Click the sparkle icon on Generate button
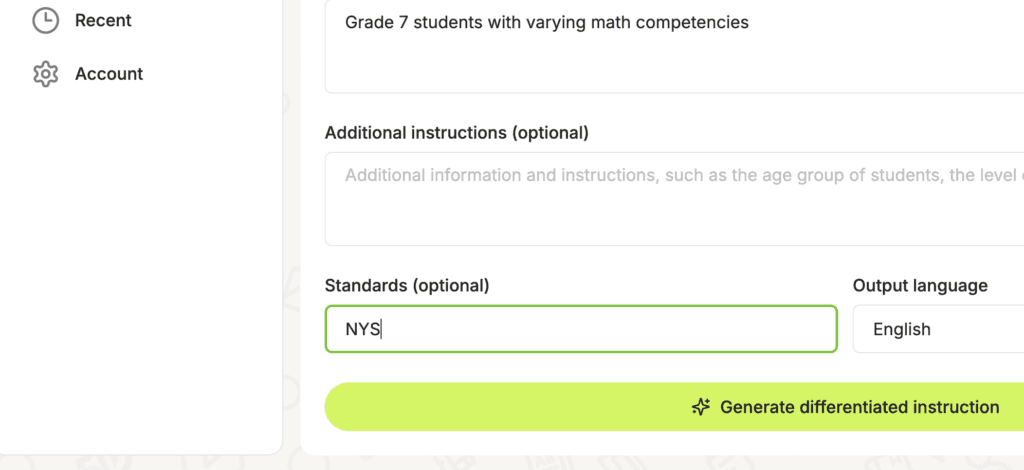Screen dimensions: 1024x470 point(701,407)
